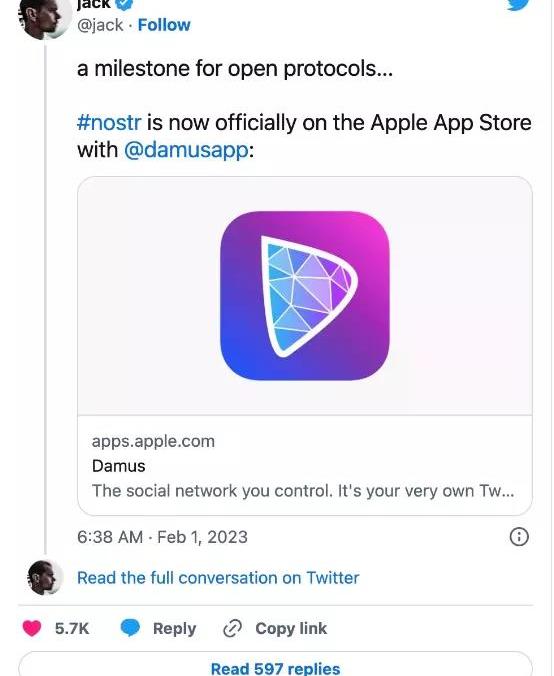Like the tweet with heart icon
The width and height of the screenshot is (554, 676).
(x=31, y=628)
